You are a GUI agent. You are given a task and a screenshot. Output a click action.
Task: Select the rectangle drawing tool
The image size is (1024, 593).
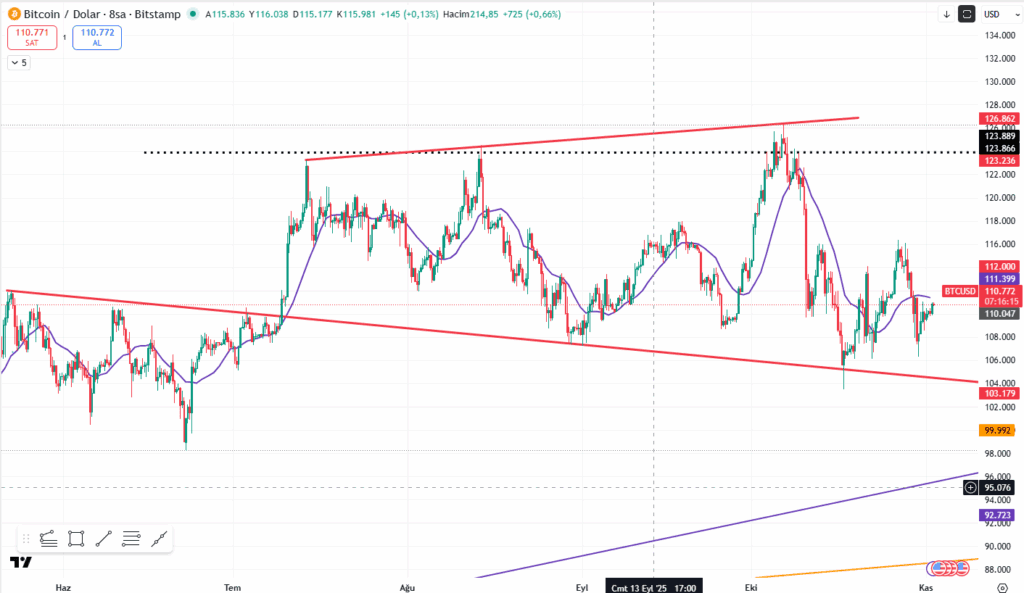coord(75,539)
